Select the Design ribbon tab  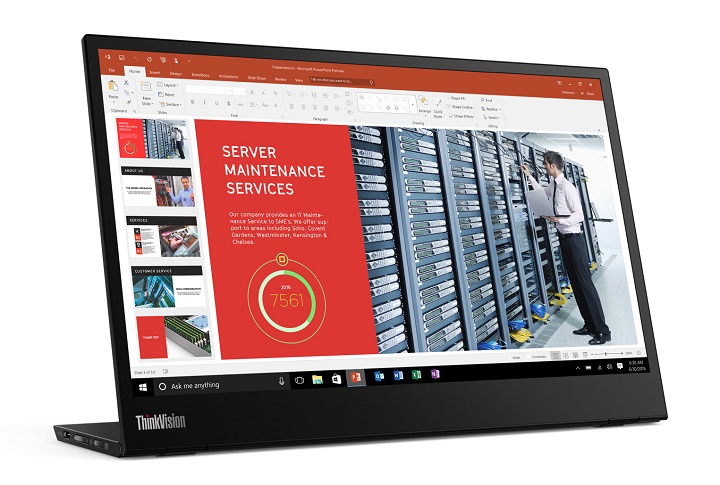coord(175,73)
